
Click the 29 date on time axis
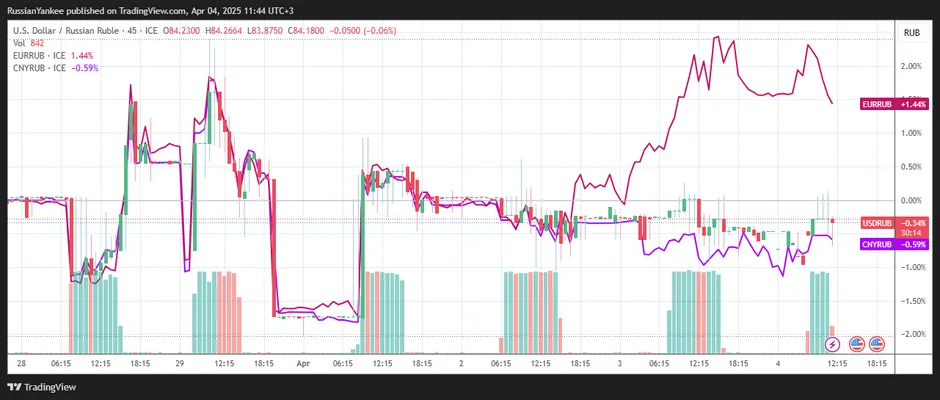point(181,366)
